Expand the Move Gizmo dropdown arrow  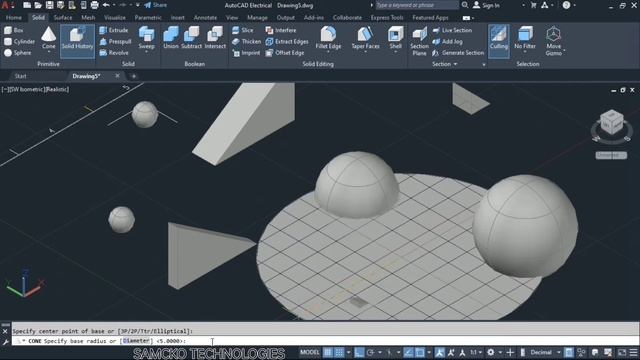(x=564, y=51)
